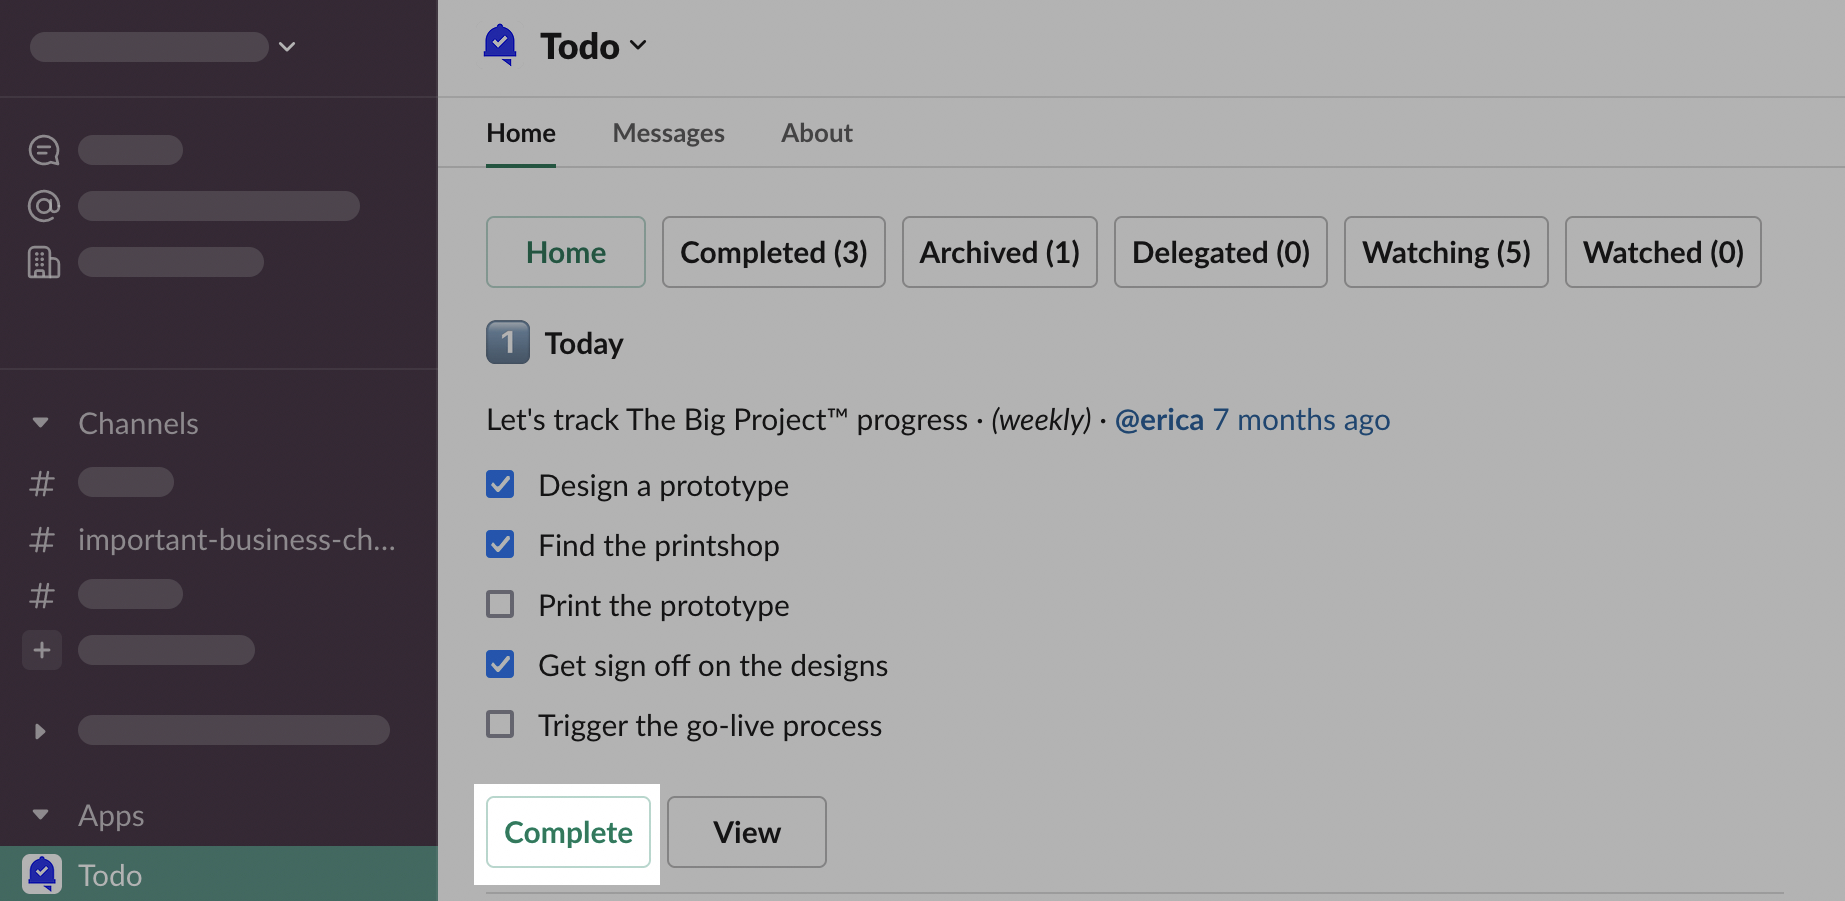The width and height of the screenshot is (1845, 901).
Task: Check the Print the prototype checkbox
Action: [500, 605]
